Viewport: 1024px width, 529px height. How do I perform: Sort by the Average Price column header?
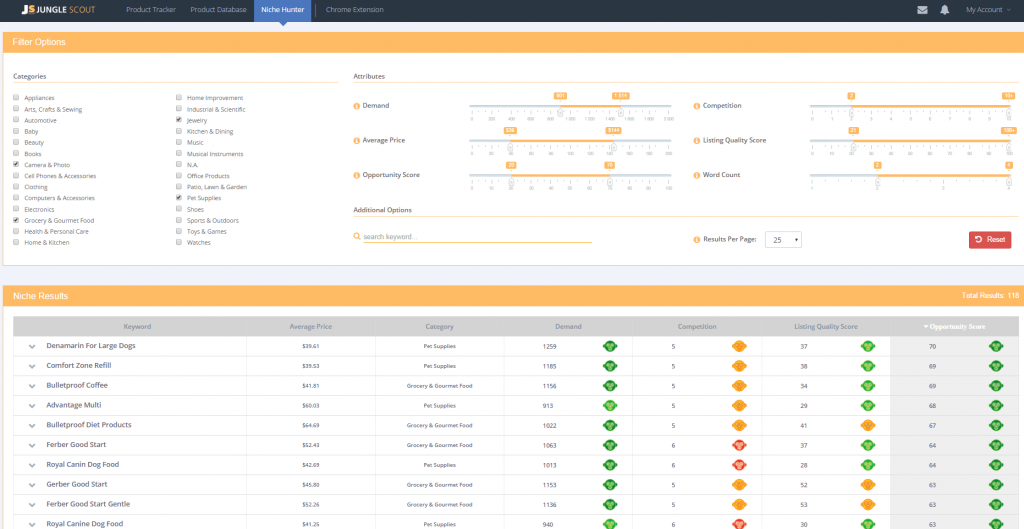tap(311, 327)
